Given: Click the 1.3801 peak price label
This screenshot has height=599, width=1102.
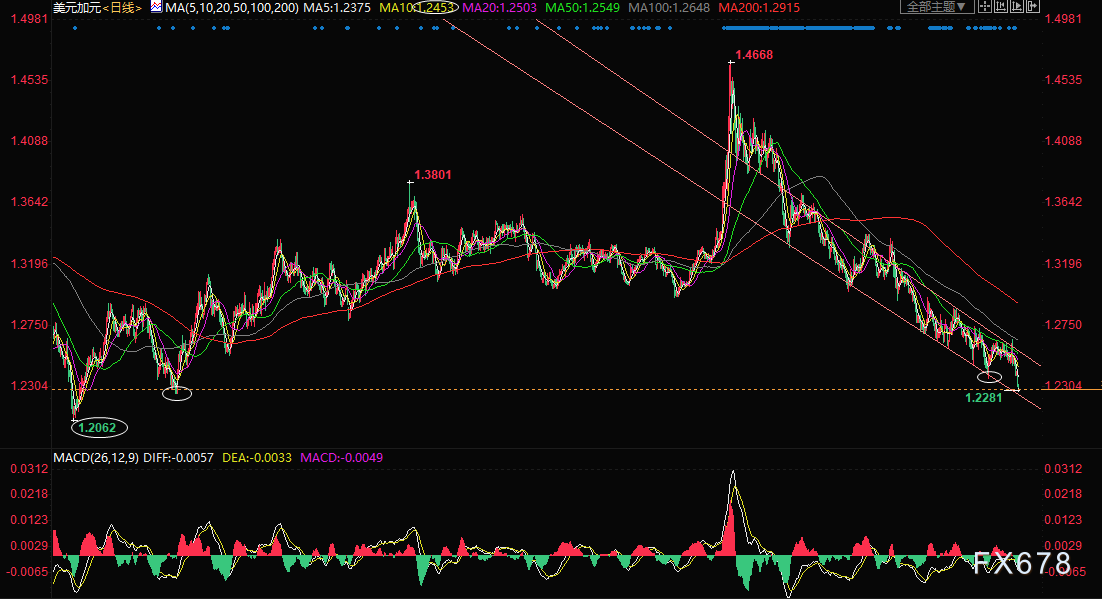Looking at the screenshot, I should click(x=432, y=175).
